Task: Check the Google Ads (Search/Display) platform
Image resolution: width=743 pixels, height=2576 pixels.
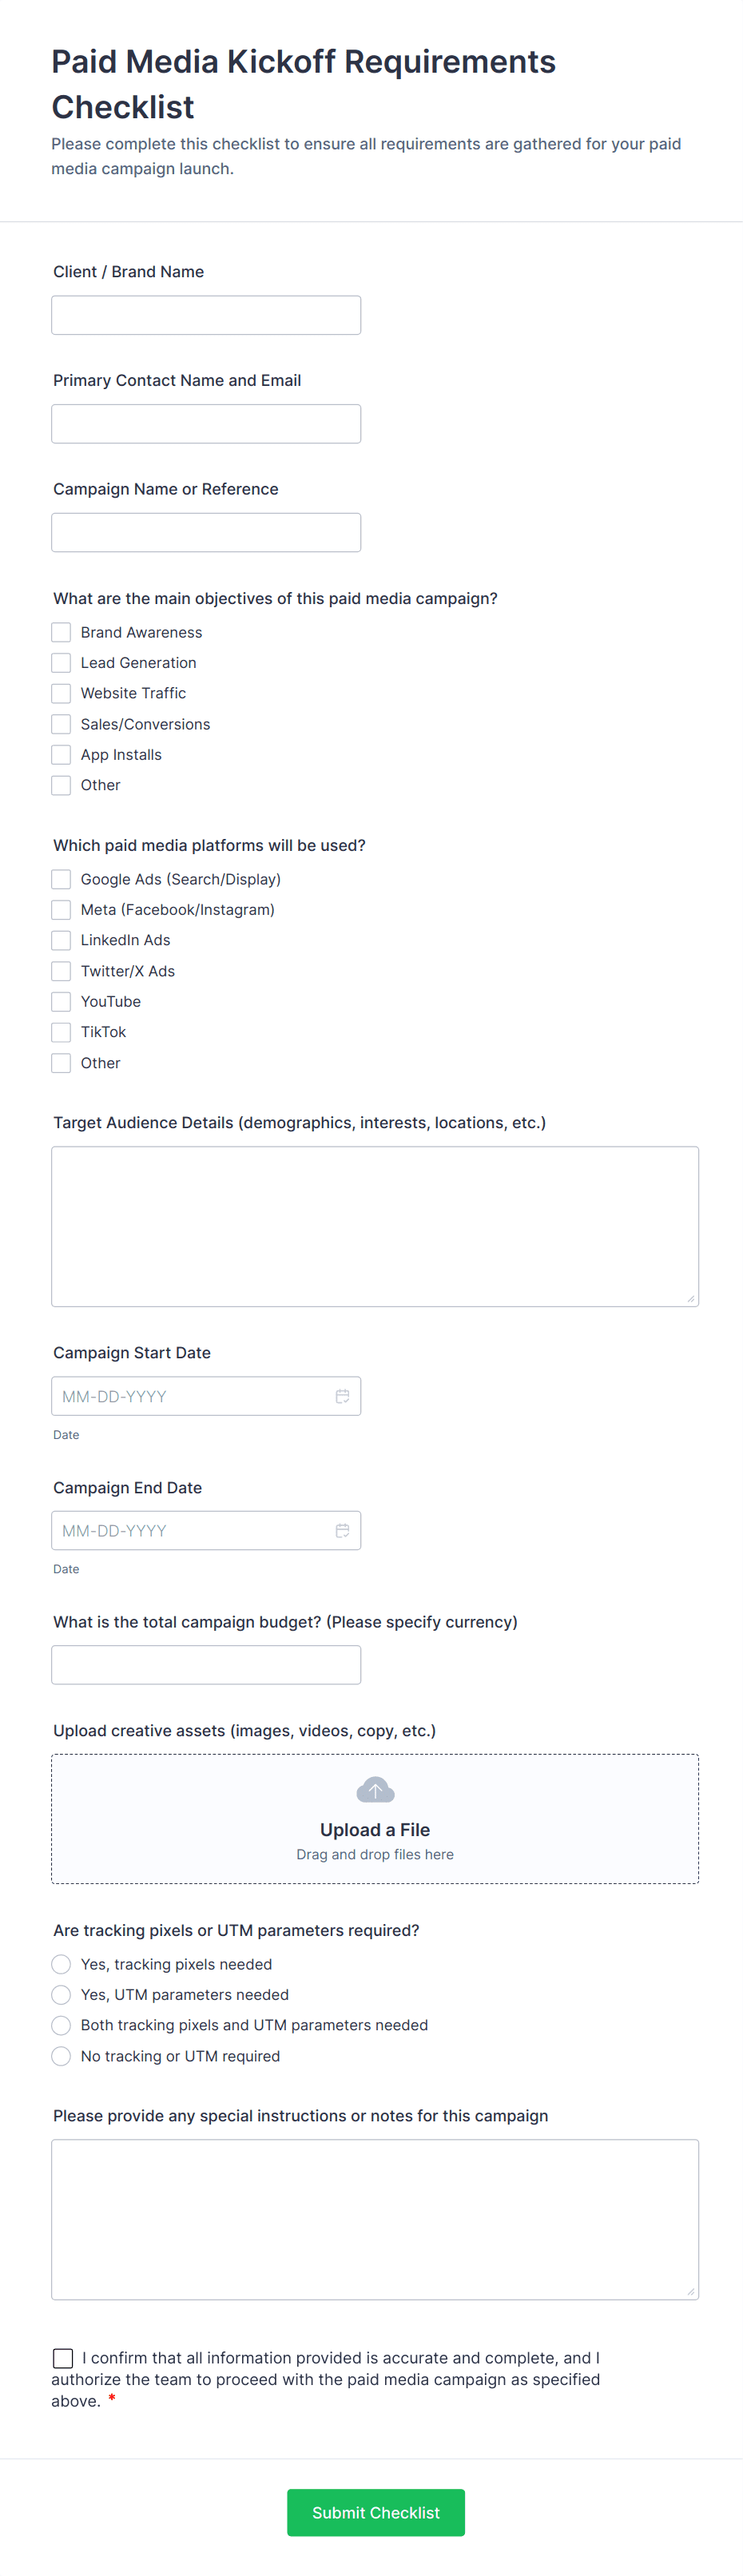Action: click(61, 879)
